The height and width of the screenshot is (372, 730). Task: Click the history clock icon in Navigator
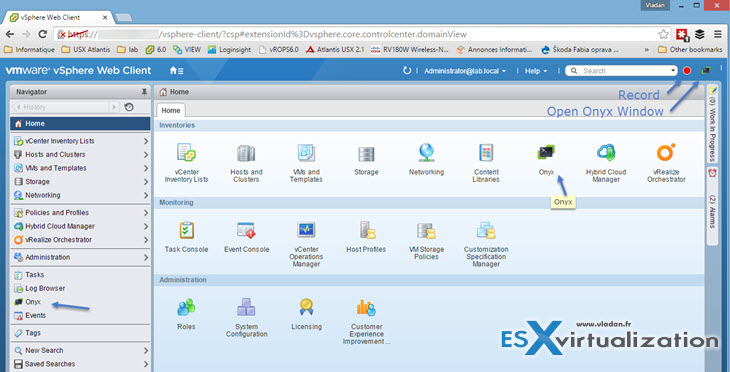click(129, 107)
